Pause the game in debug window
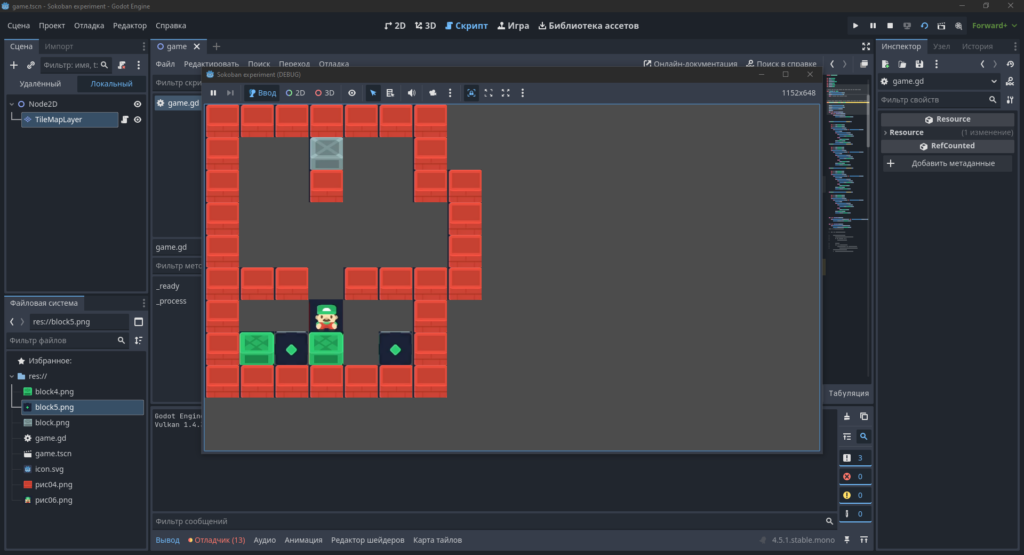The height and width of the screenshot is (555, 1024). point(213,93)
